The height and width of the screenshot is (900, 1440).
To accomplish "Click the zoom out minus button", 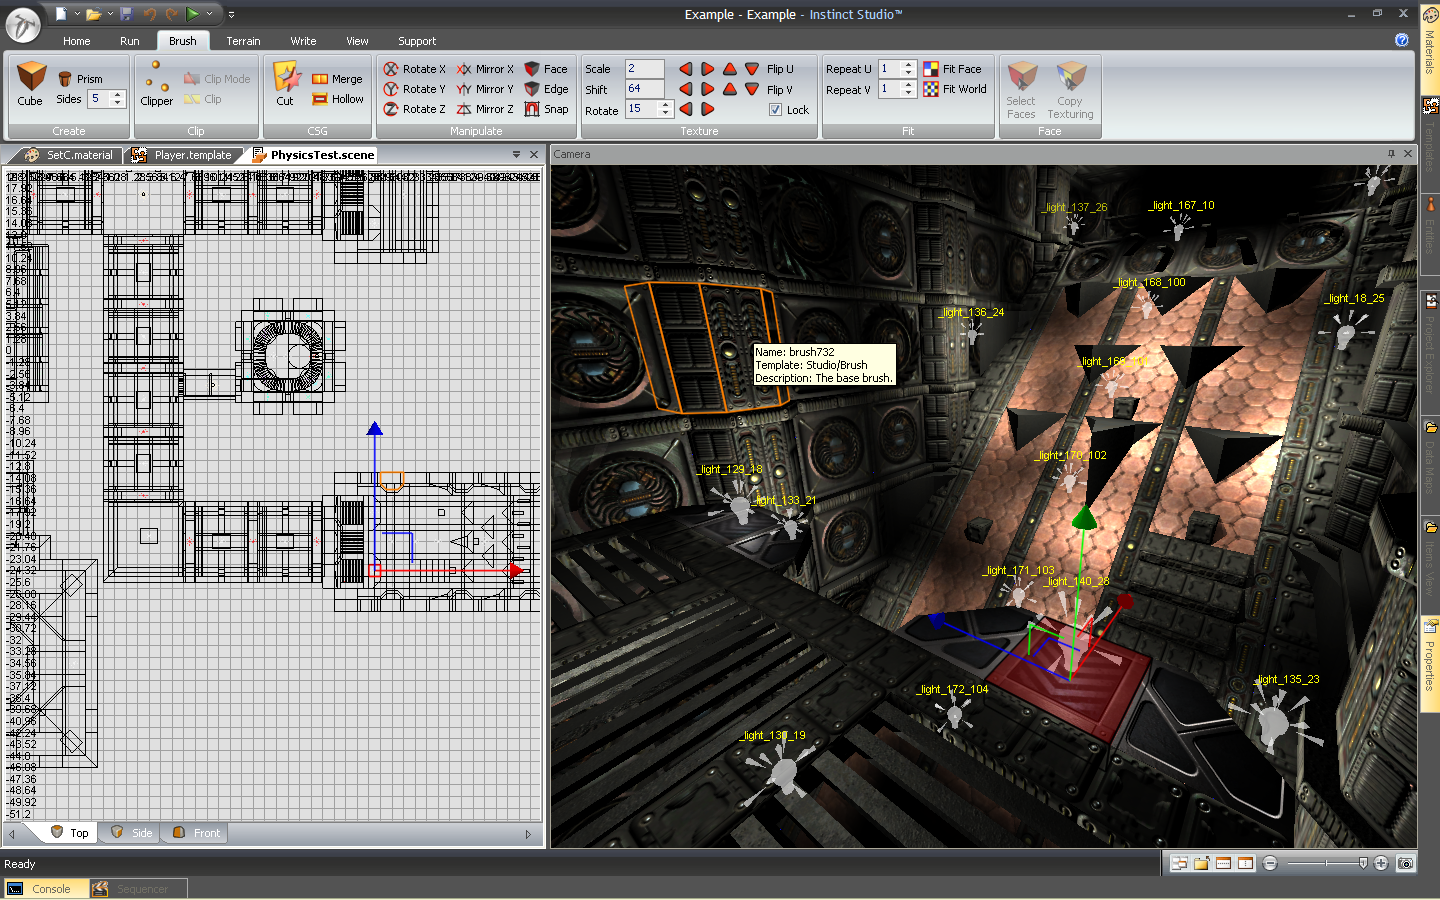I will pyautogui.click(x=1270, y=863).
